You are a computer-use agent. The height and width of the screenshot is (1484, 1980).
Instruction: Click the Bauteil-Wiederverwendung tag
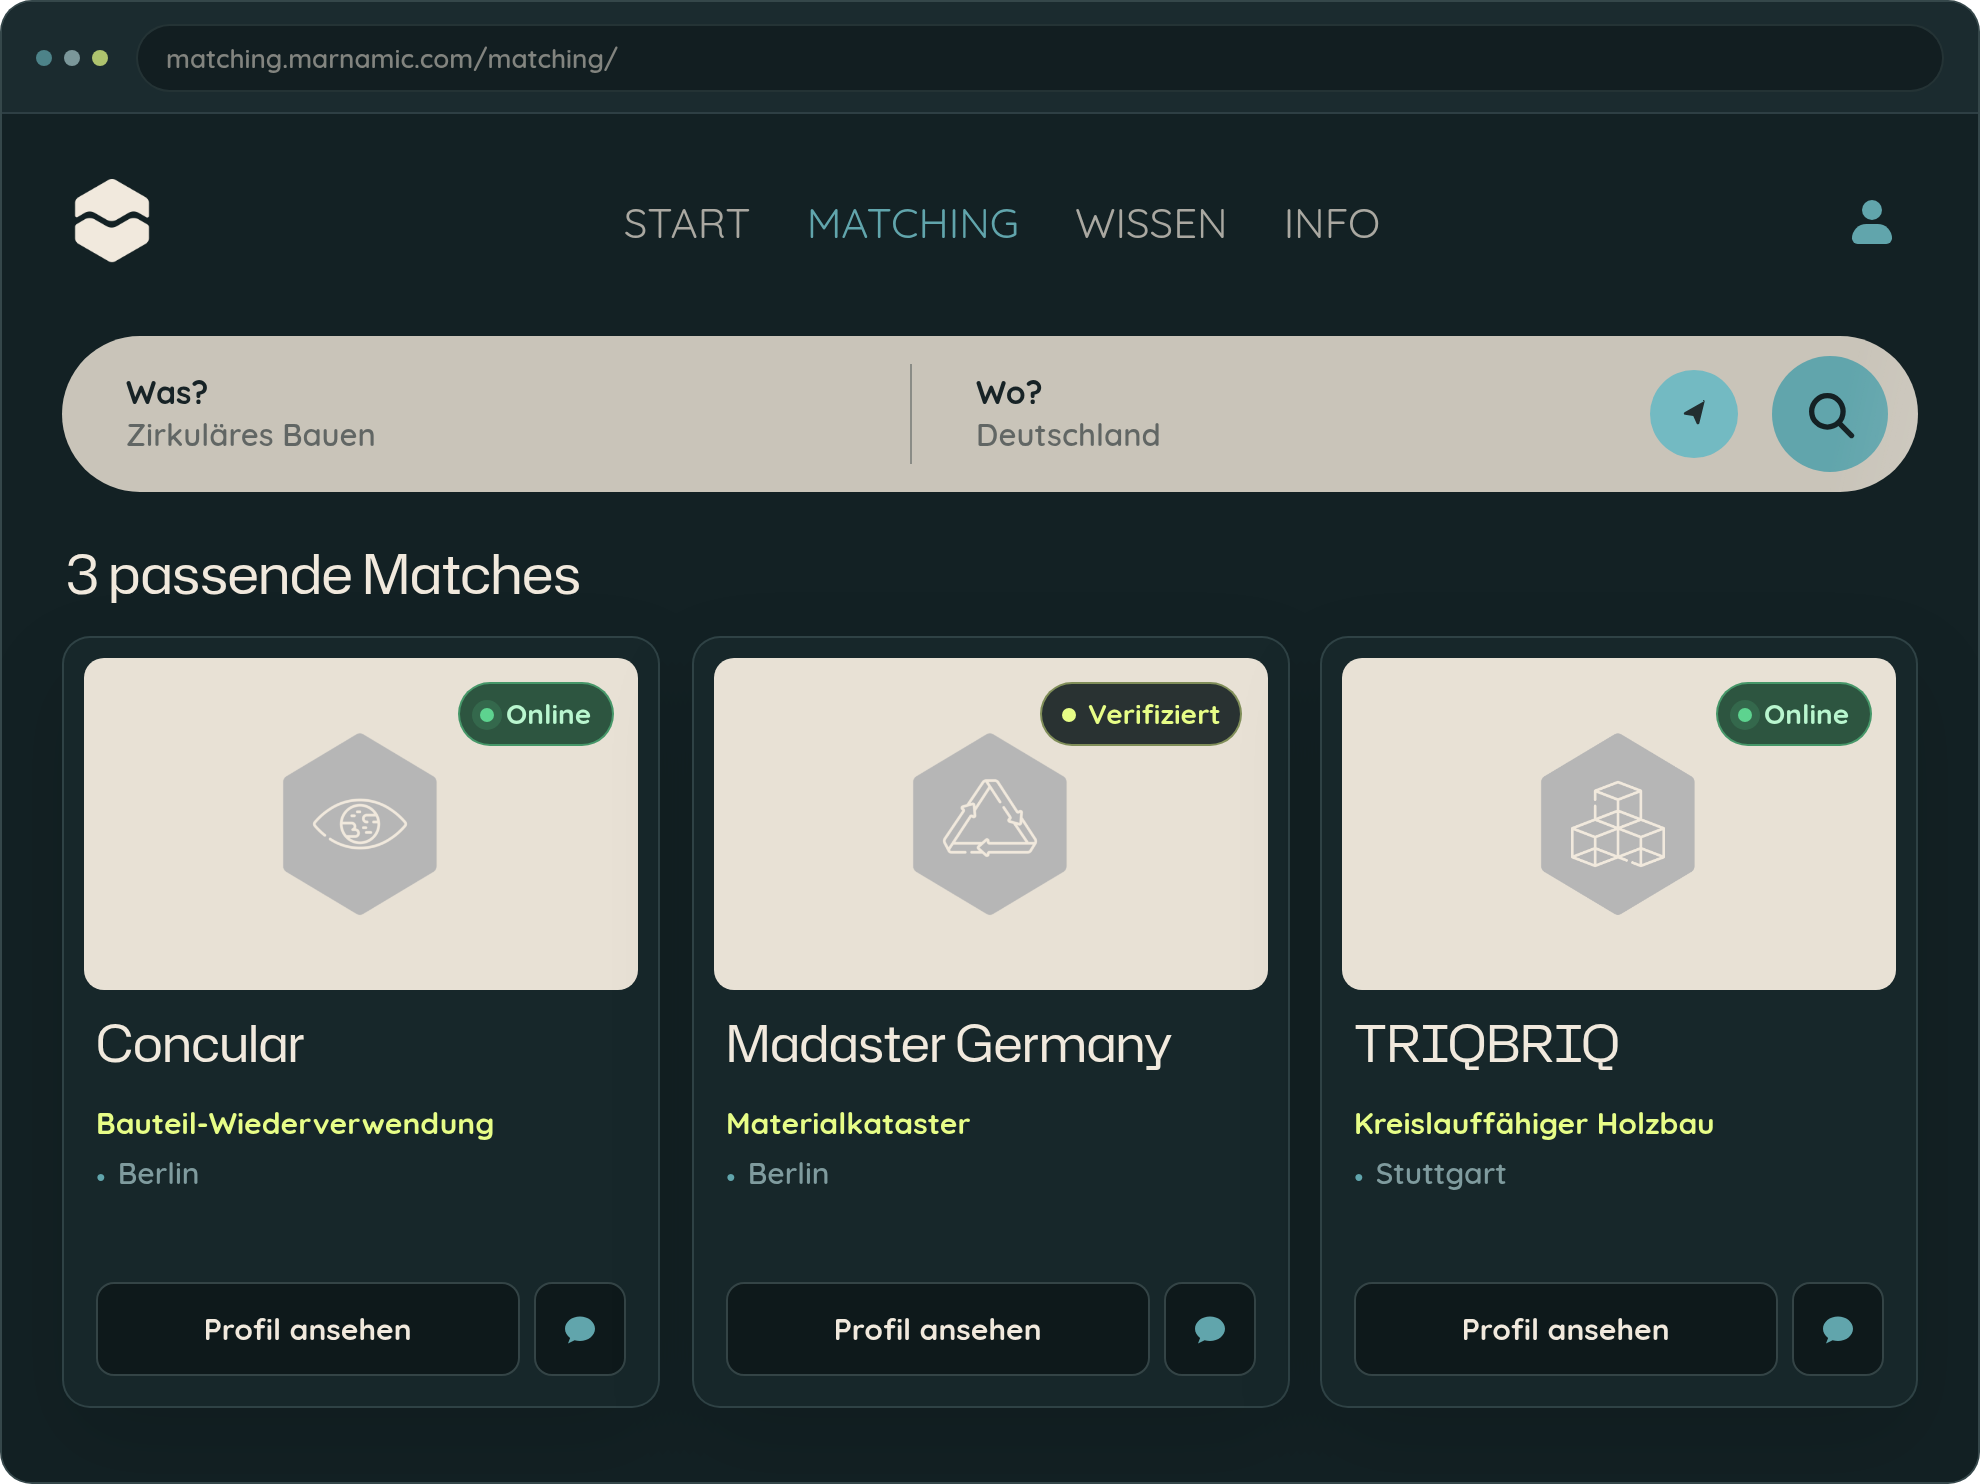[x=295, y=1124]
